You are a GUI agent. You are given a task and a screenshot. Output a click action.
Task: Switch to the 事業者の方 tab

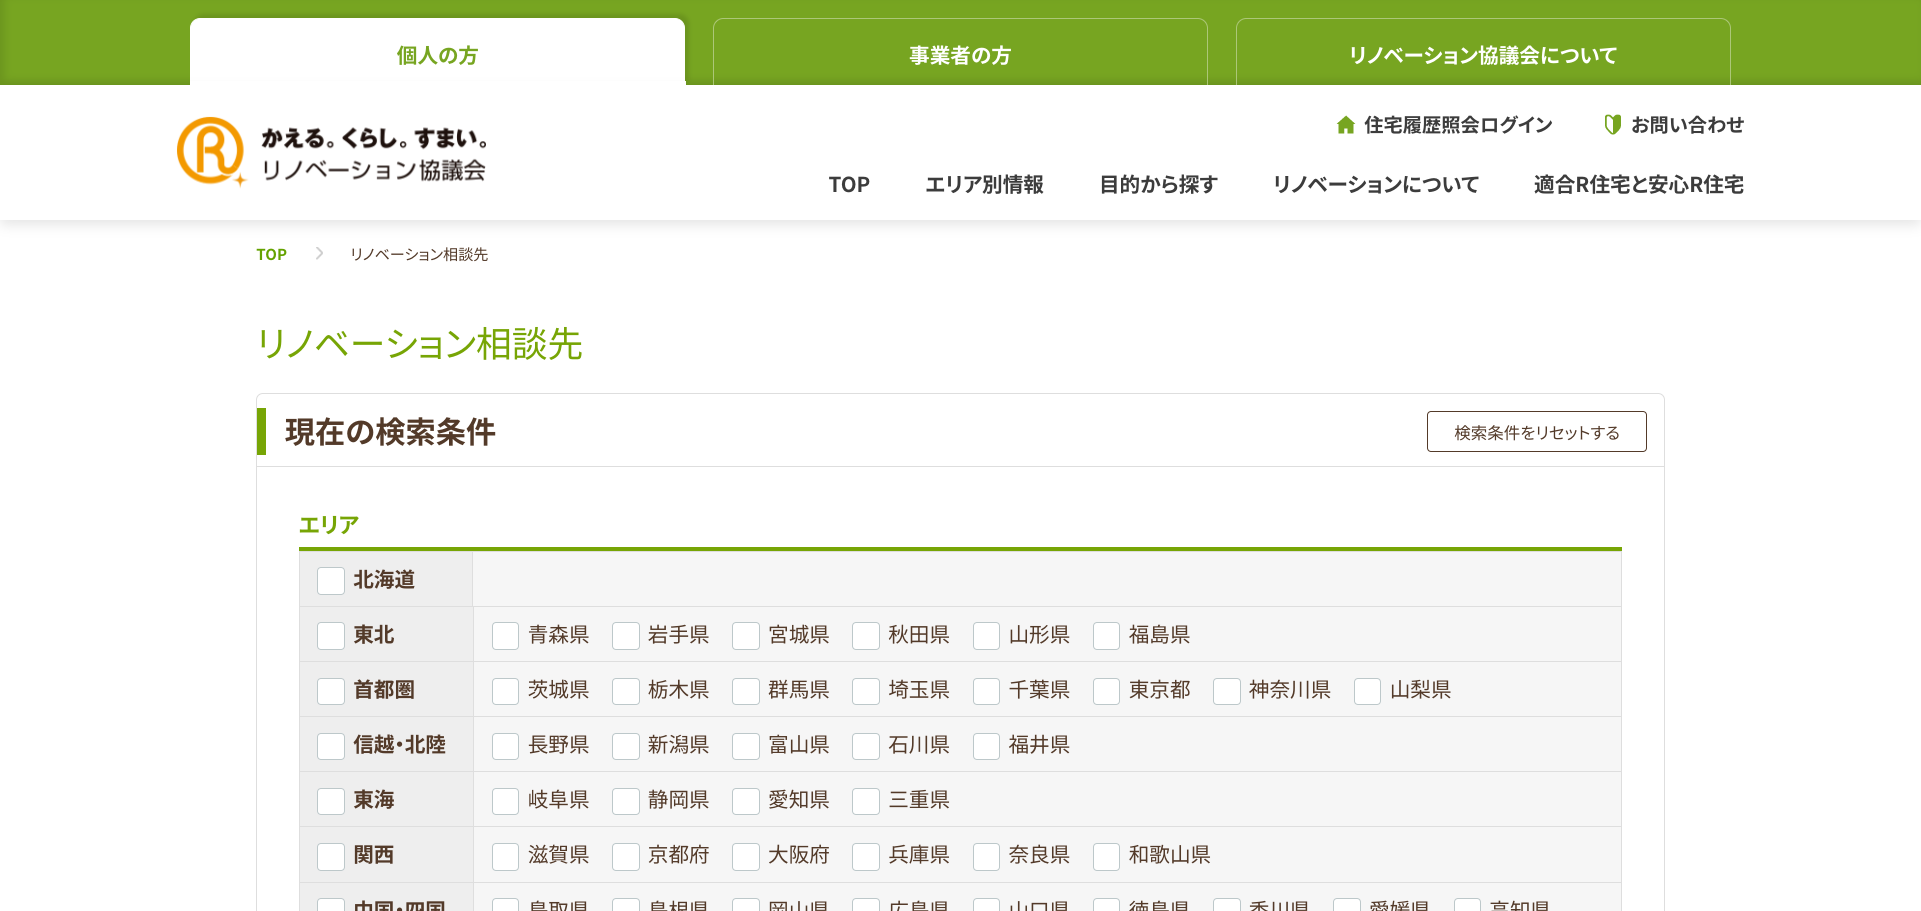pyautogui.click(x=960, y=52)
